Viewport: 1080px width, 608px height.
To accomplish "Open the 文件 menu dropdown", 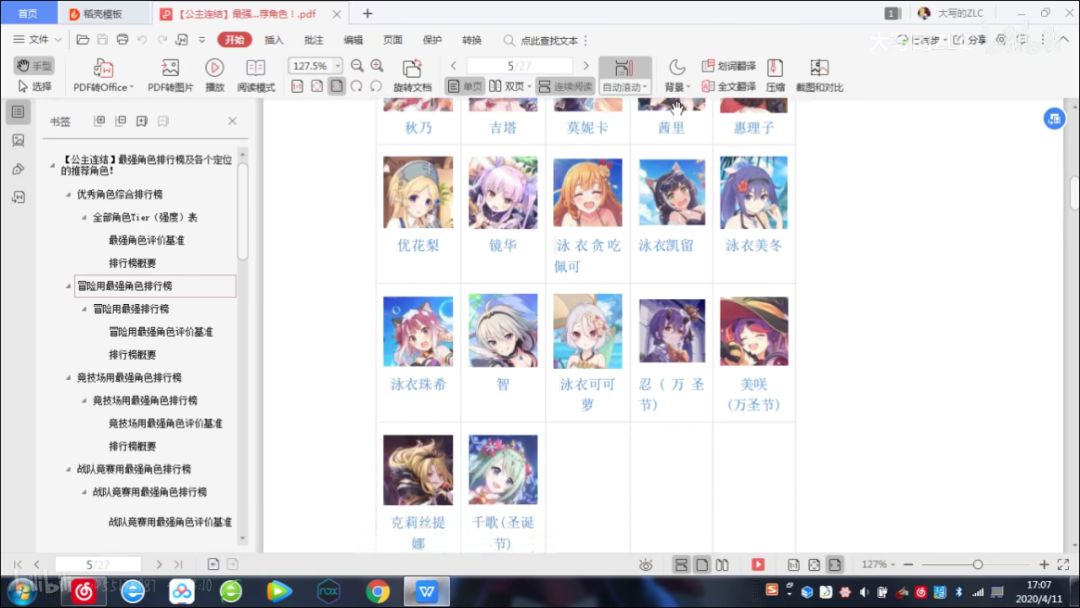I will pos(37,40).
